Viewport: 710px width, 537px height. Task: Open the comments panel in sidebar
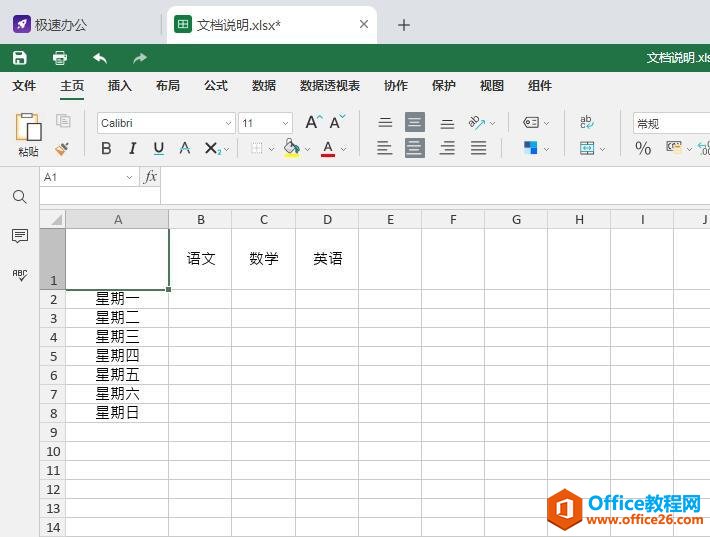pyautogui.click(x=19, y=236)
